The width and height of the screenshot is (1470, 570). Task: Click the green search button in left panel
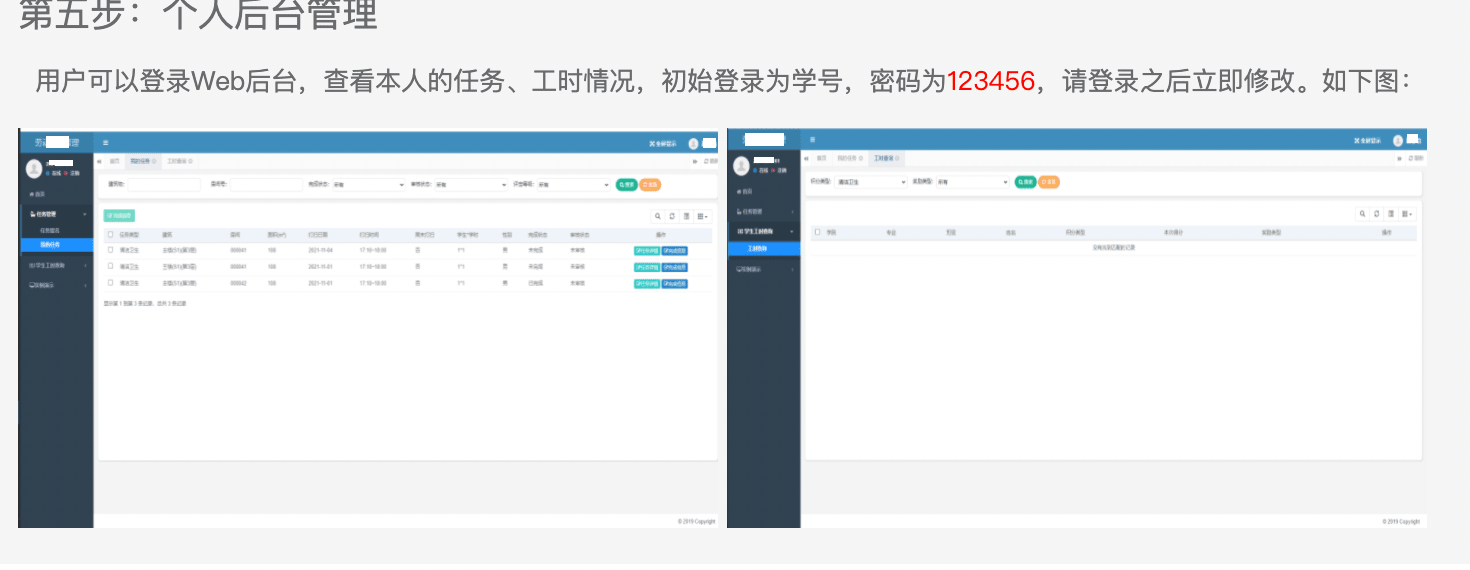626,185
